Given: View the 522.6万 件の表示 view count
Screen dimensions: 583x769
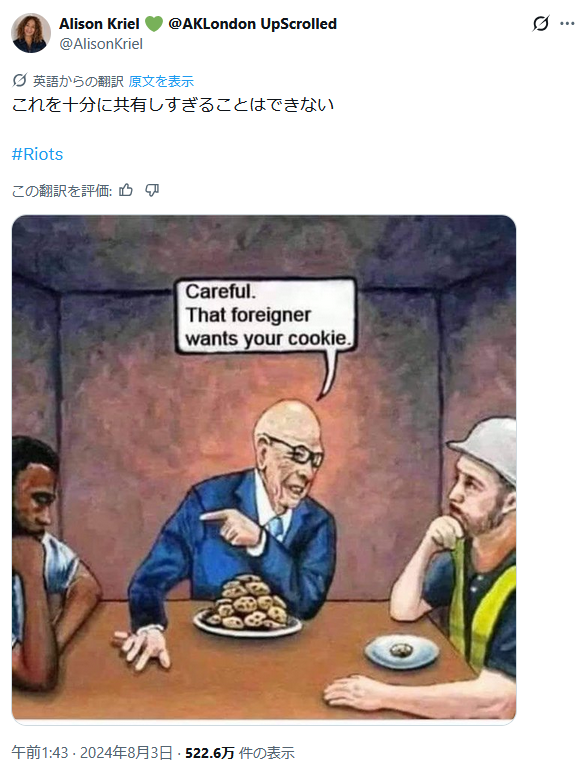Looking at the screenshot, I should (240, 752).
